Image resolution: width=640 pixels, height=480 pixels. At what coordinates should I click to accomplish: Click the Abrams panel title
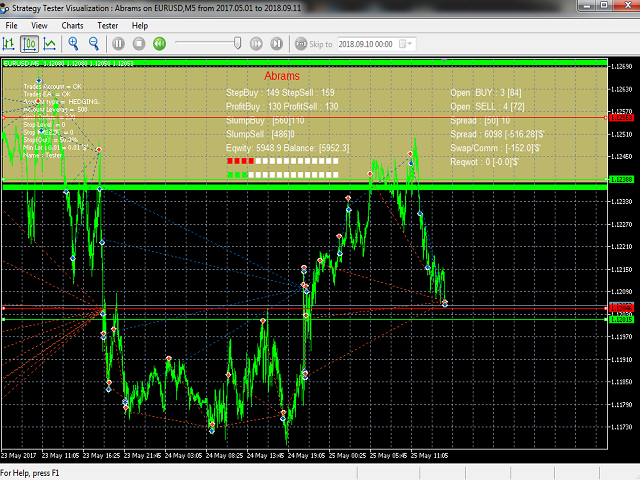tap(282, 76)
